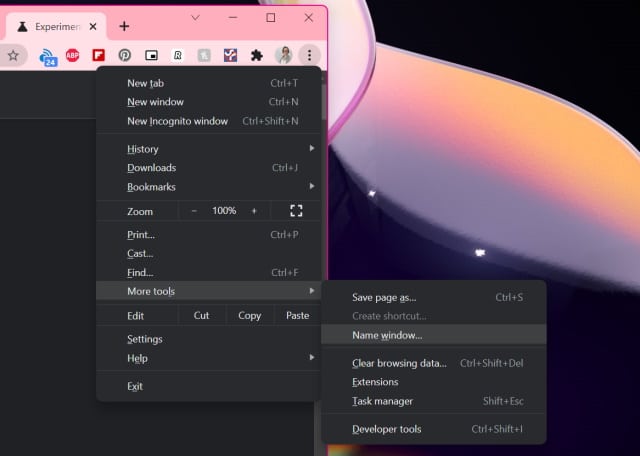This screenshot has height=456, width=640.
Task: Click the Flipboard extension icon
Action: [99, 56]
